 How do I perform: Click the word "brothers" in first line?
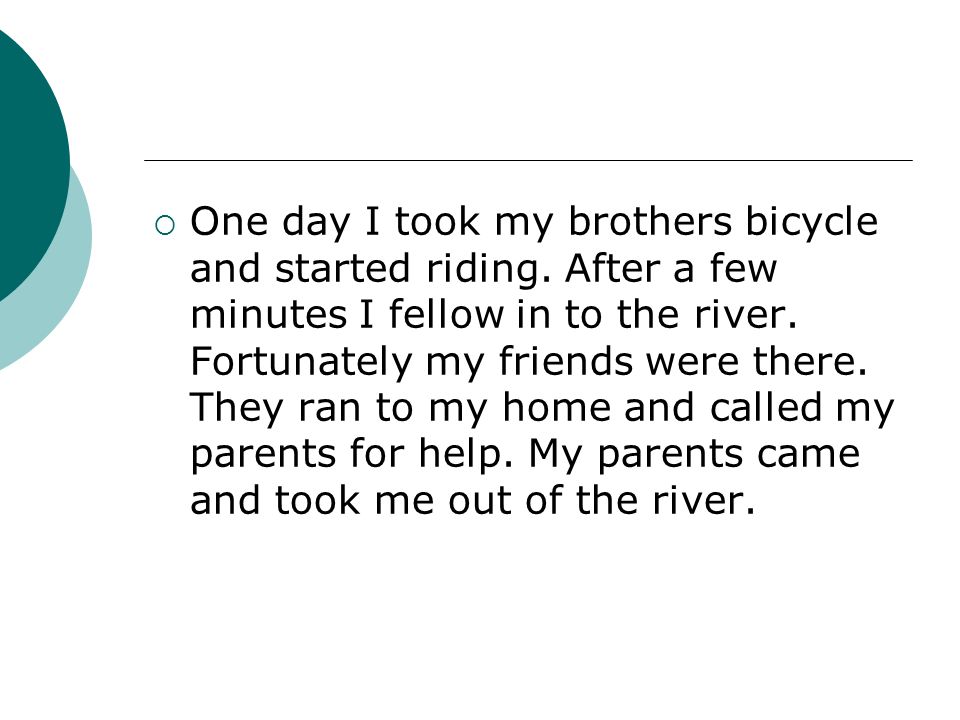click(x=650, y=221)
